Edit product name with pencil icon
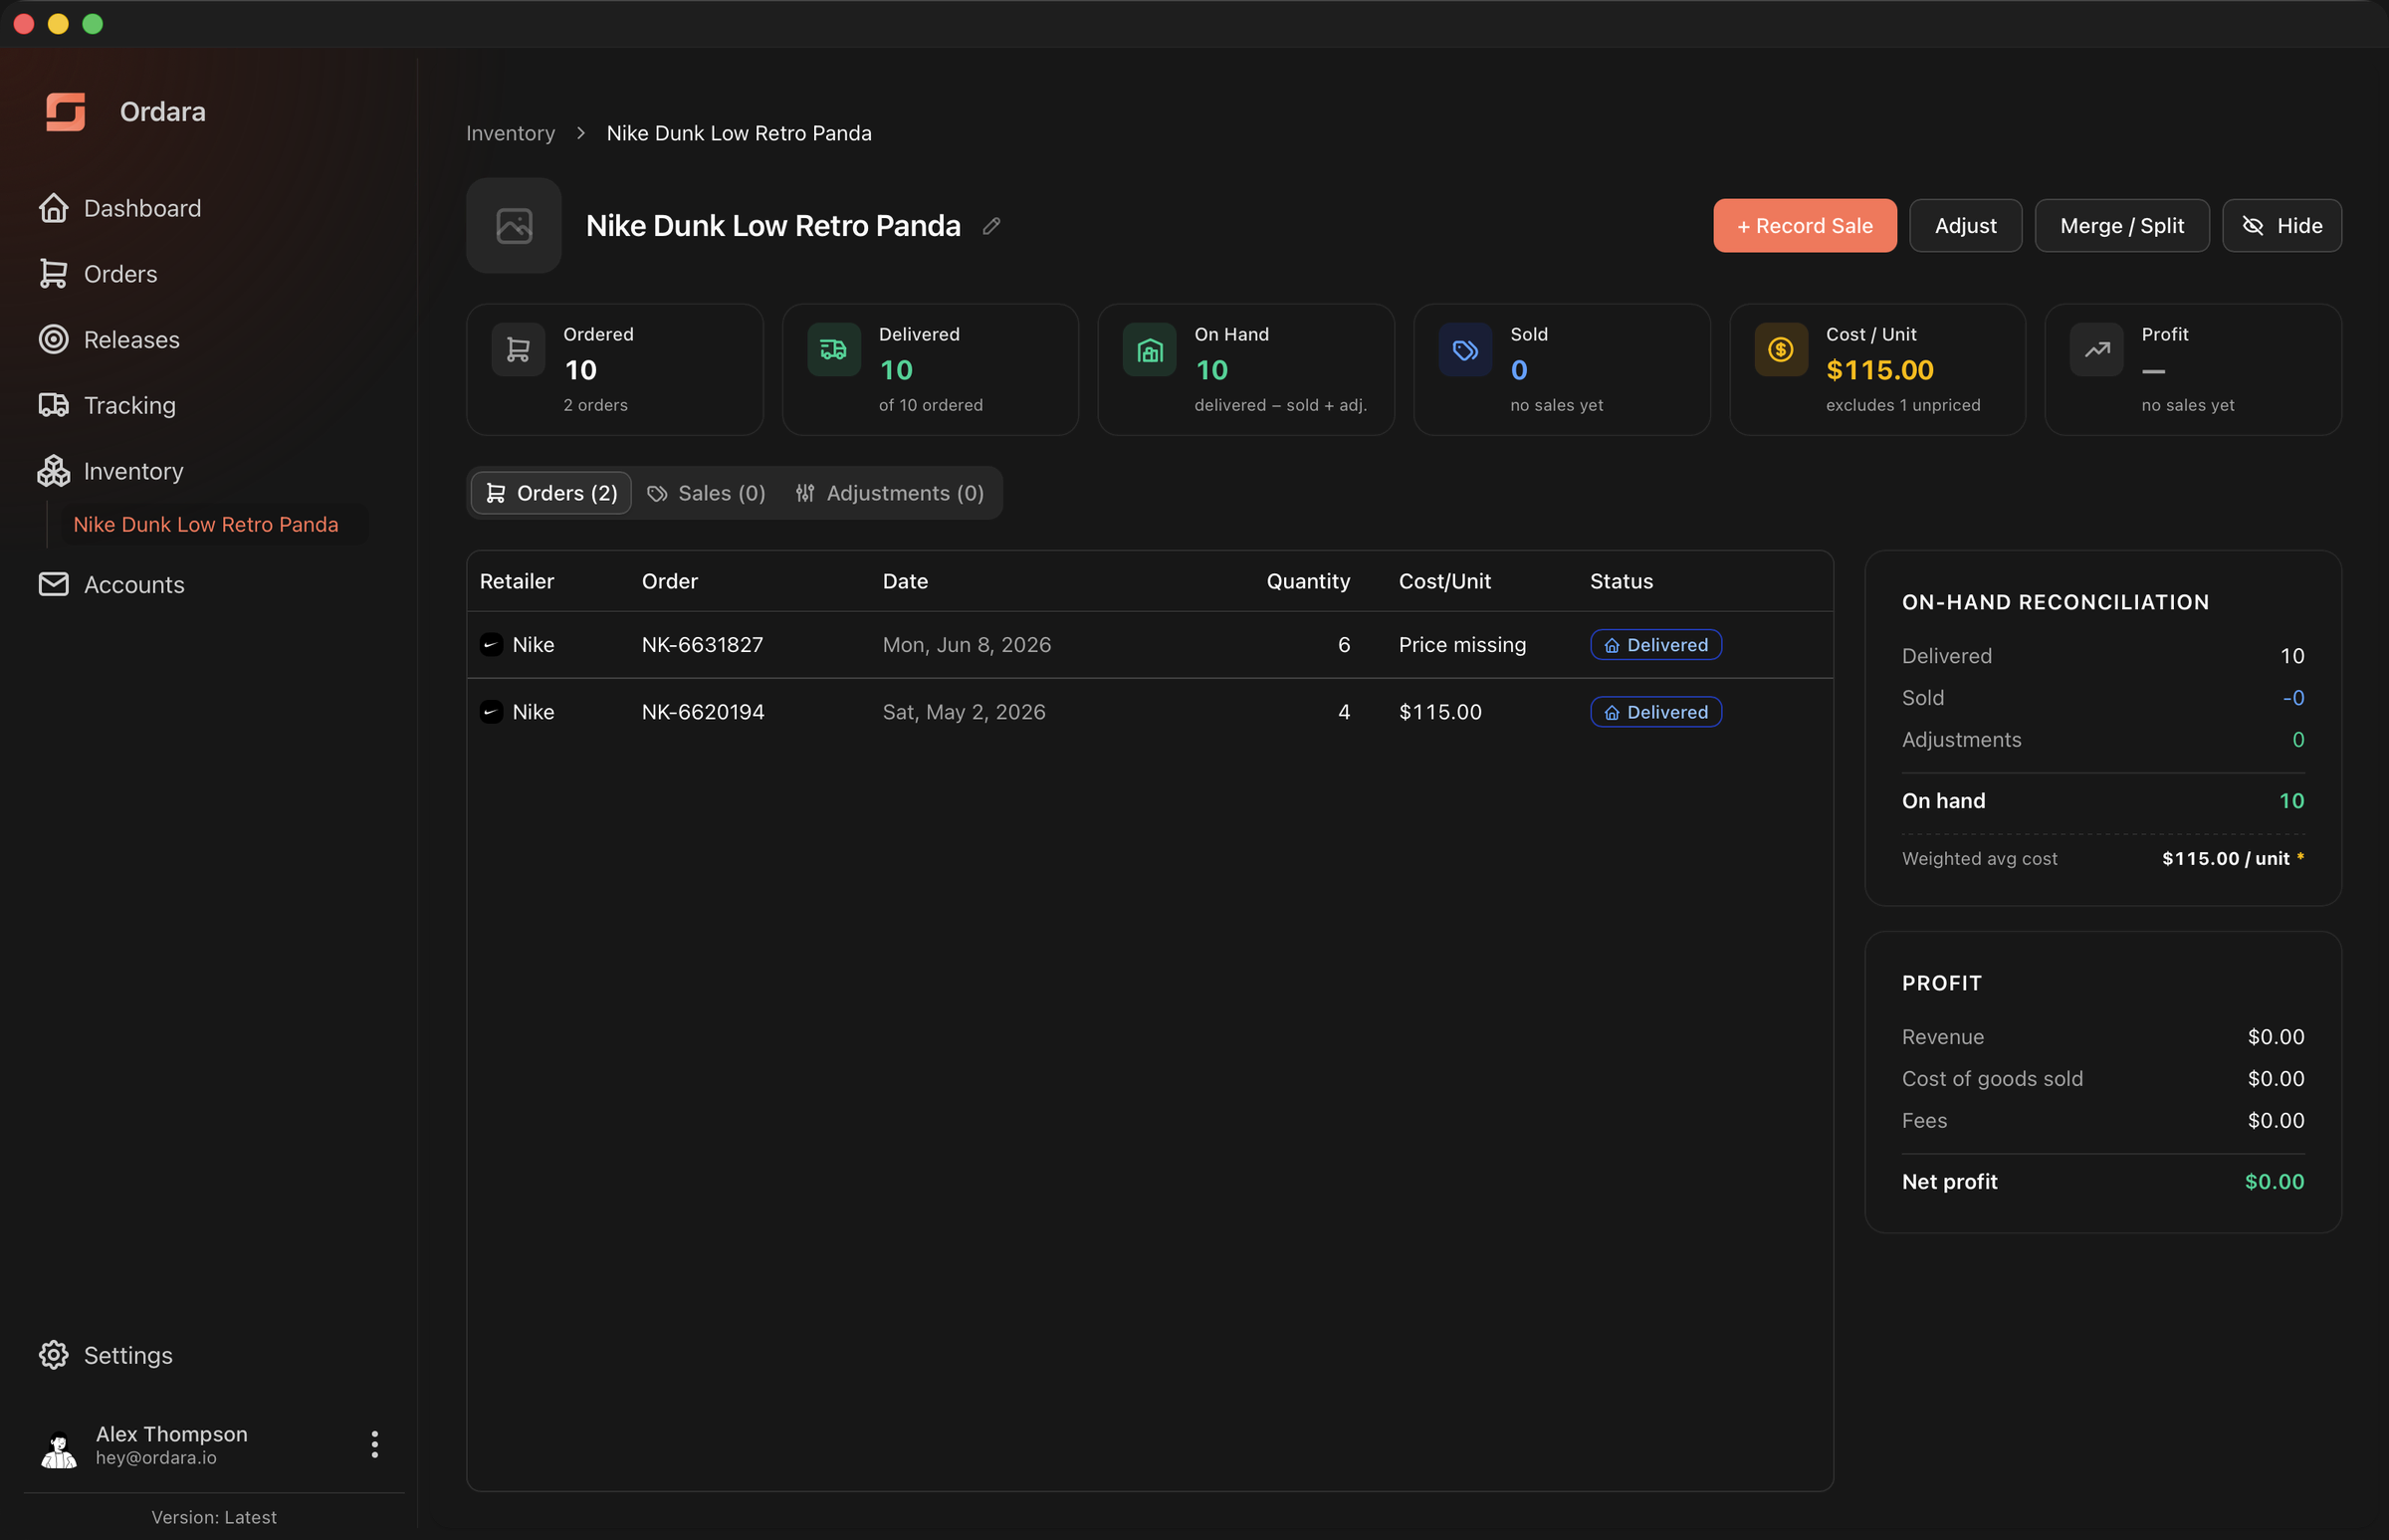The width and height of the screenshot is (2389, 1540). [991, 226]
